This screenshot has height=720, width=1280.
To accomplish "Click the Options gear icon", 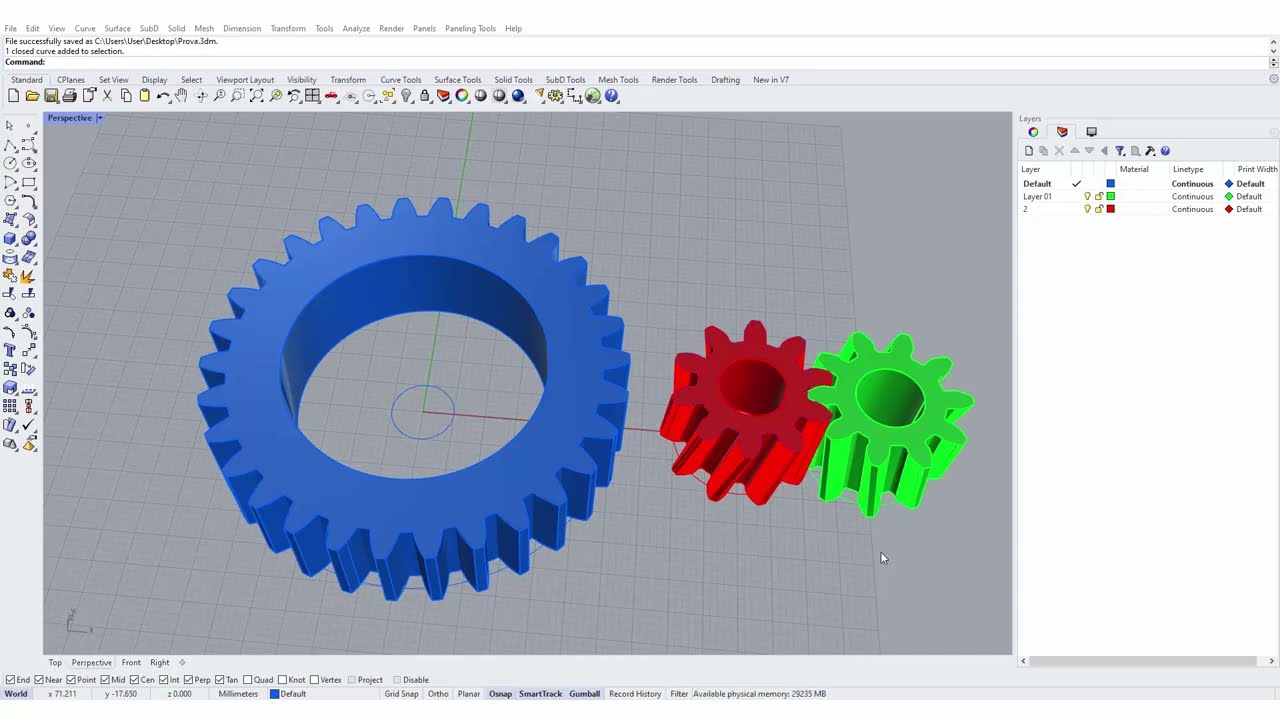I will coord(555,96).
